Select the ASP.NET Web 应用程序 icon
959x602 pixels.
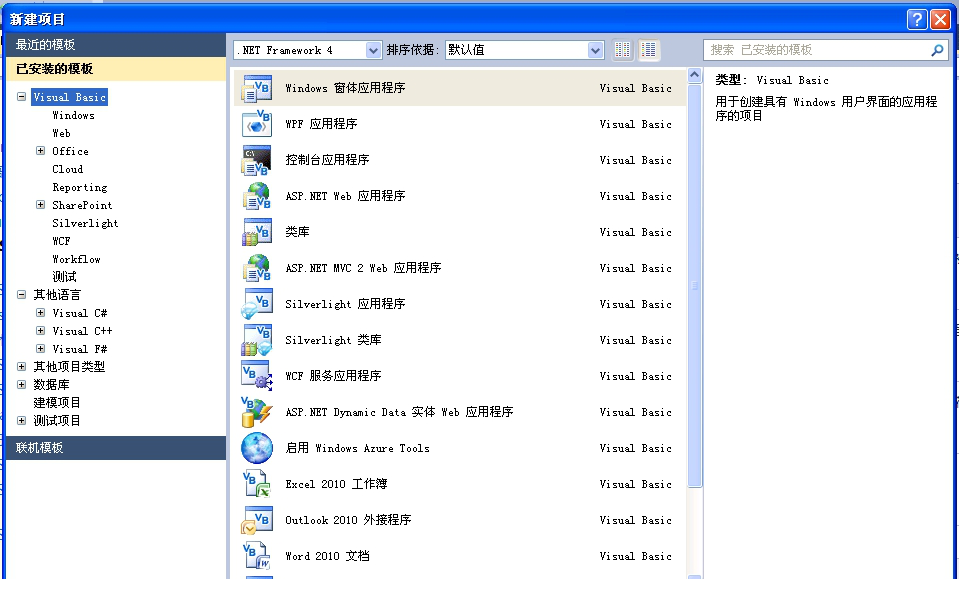click(257, 196)
